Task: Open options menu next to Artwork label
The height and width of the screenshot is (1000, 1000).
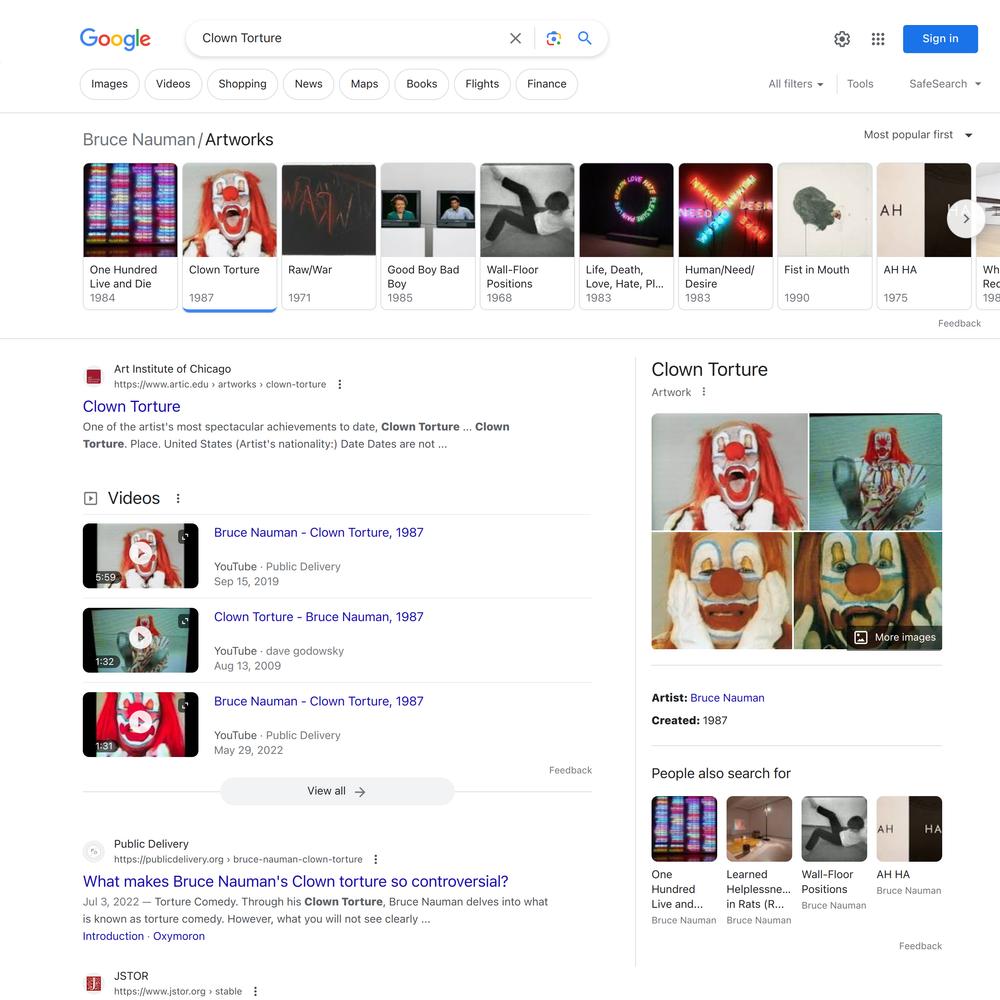Action: click(x=703, y=392)
